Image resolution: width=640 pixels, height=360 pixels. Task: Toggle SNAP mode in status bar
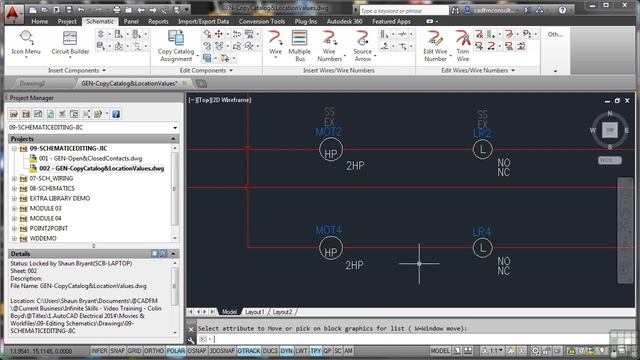point(118,351)
